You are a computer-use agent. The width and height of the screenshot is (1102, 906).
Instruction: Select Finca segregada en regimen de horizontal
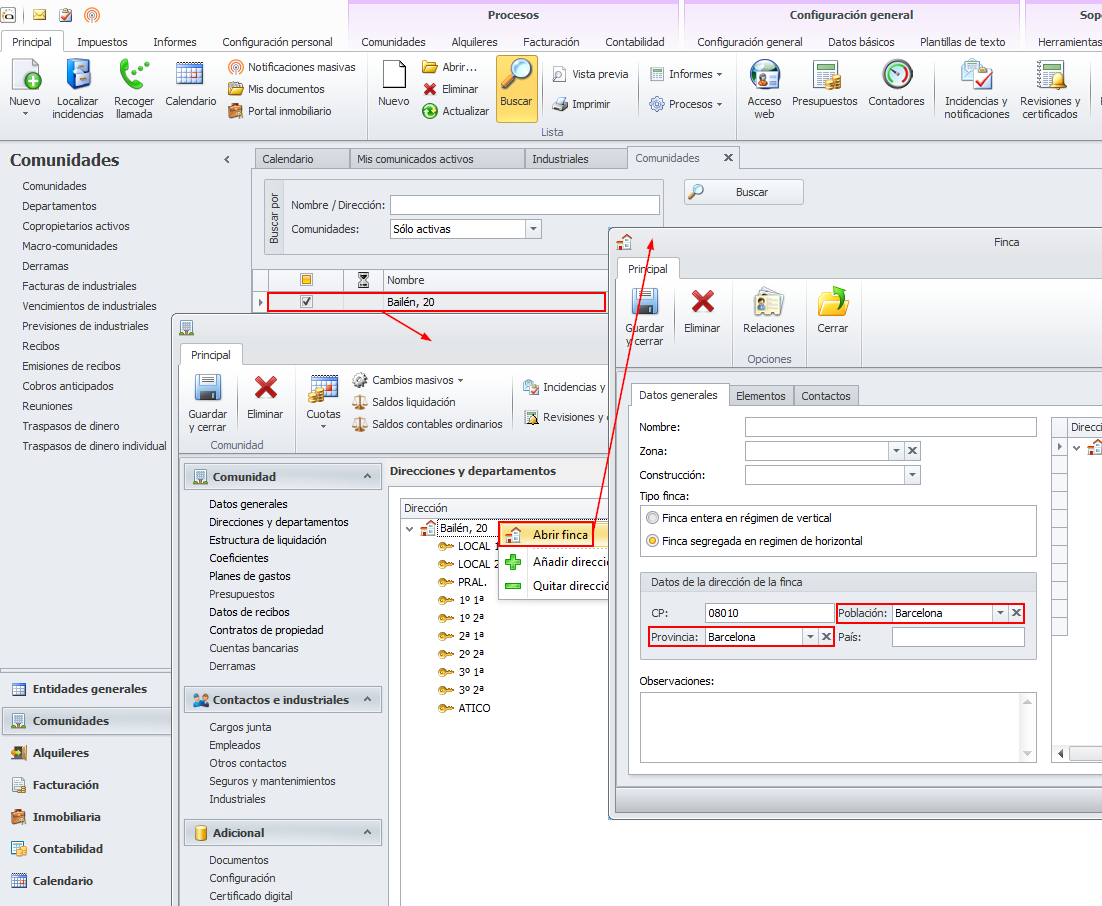tap(653, 541)
